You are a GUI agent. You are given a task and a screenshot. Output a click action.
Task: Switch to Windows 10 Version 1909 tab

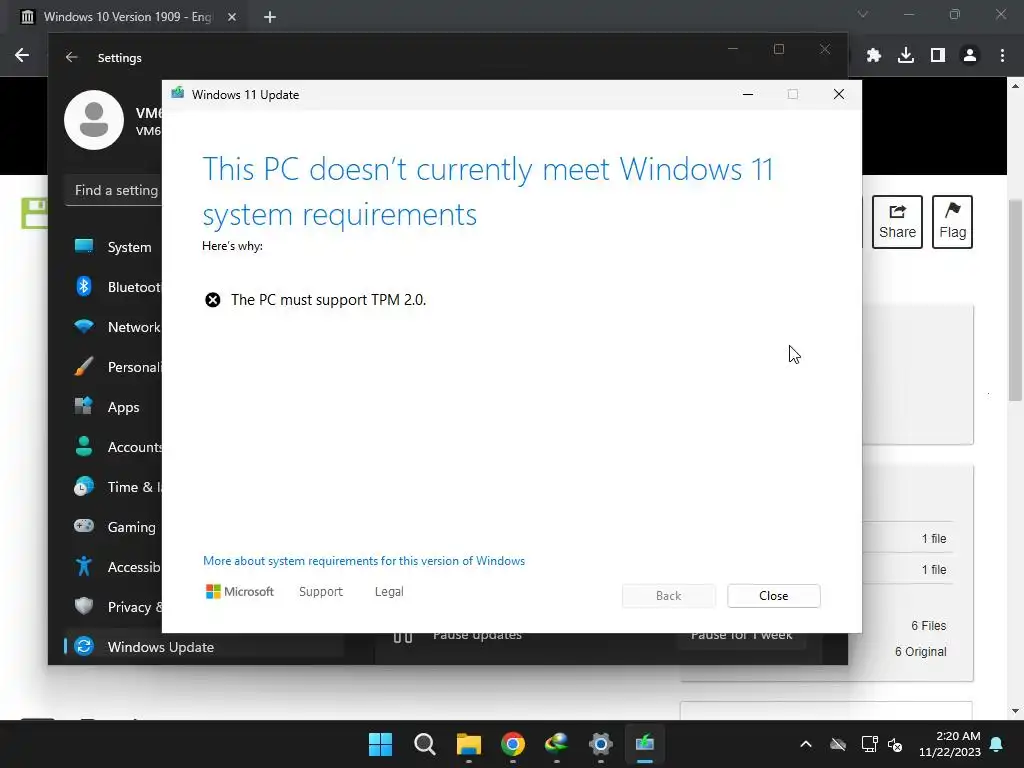(x=127, y=17)
